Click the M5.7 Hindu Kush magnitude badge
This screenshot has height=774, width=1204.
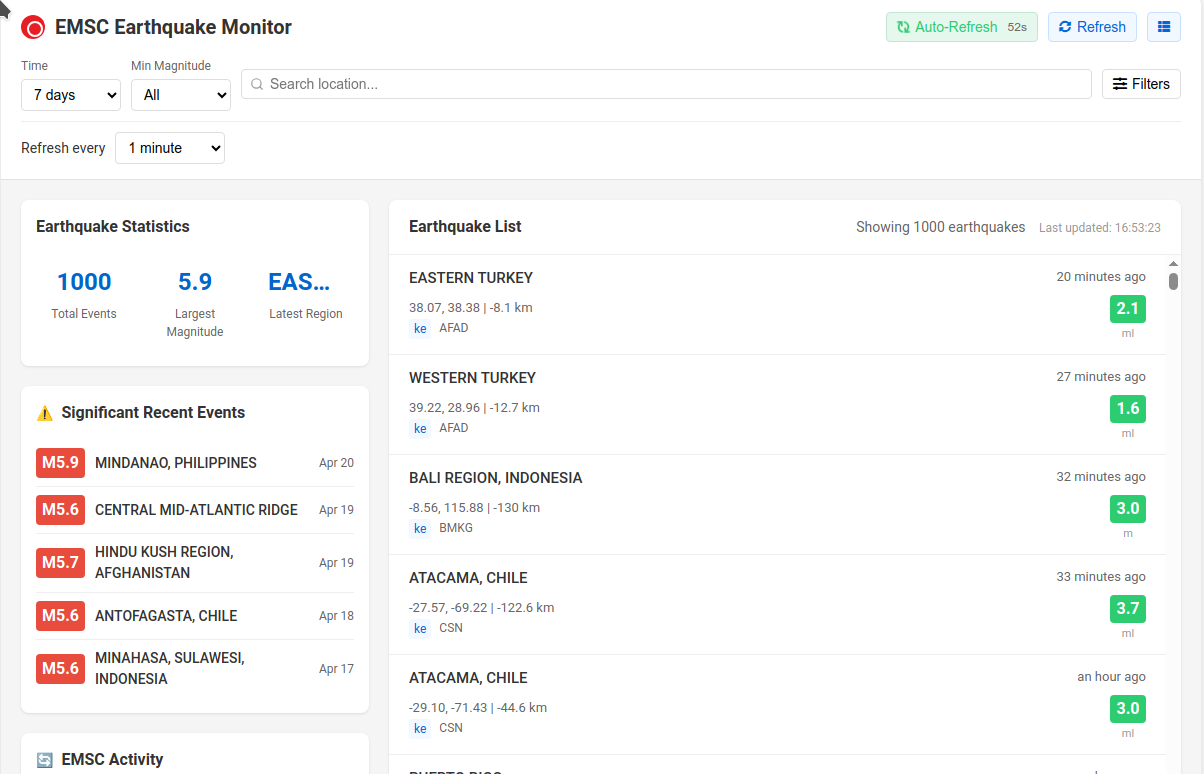[60, 563]
